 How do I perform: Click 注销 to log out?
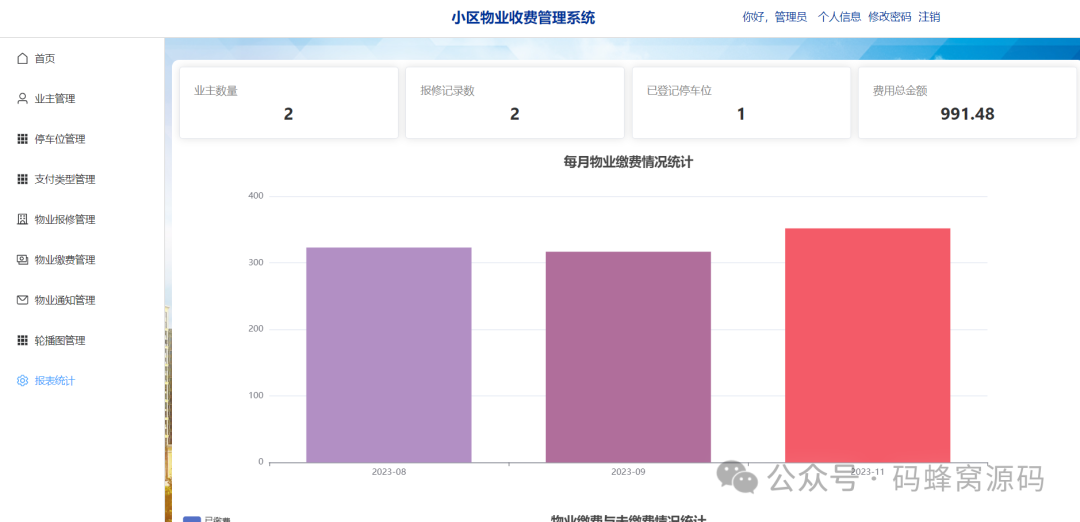point(929,17)
